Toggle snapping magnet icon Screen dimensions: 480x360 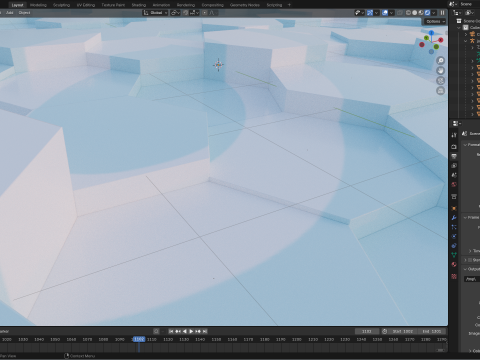(186, 13)
